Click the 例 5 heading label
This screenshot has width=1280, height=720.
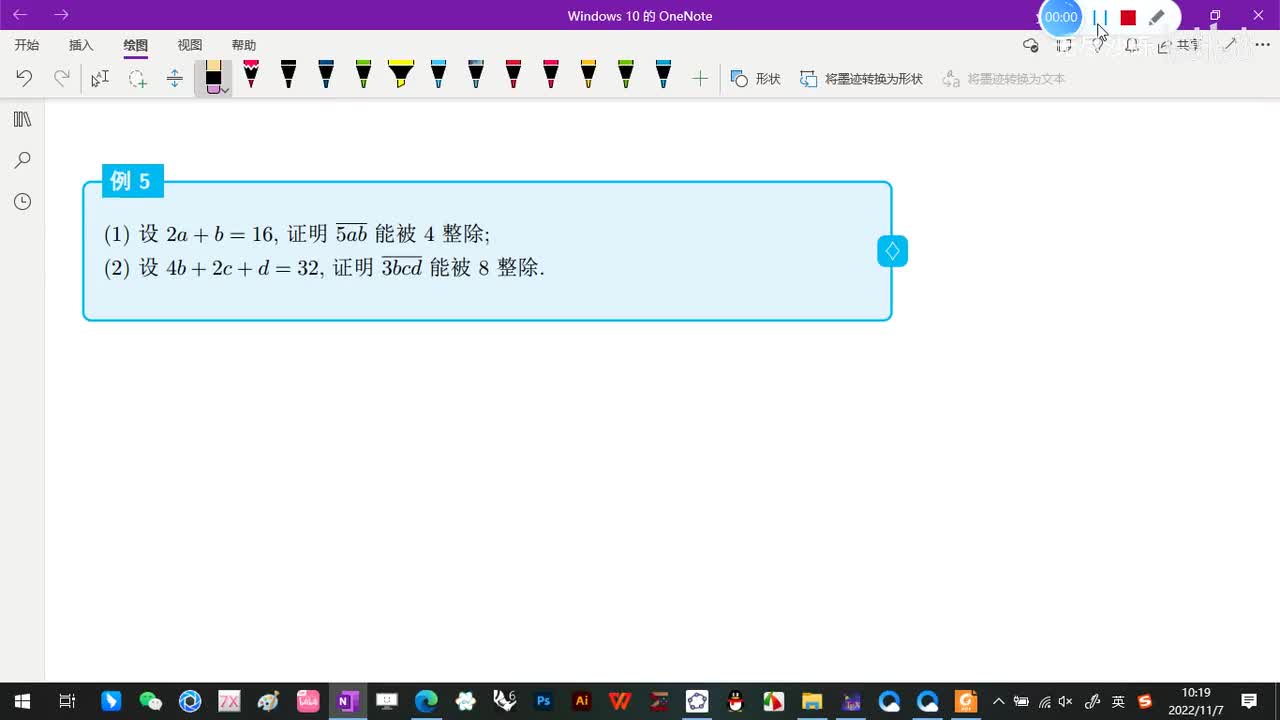131,181
